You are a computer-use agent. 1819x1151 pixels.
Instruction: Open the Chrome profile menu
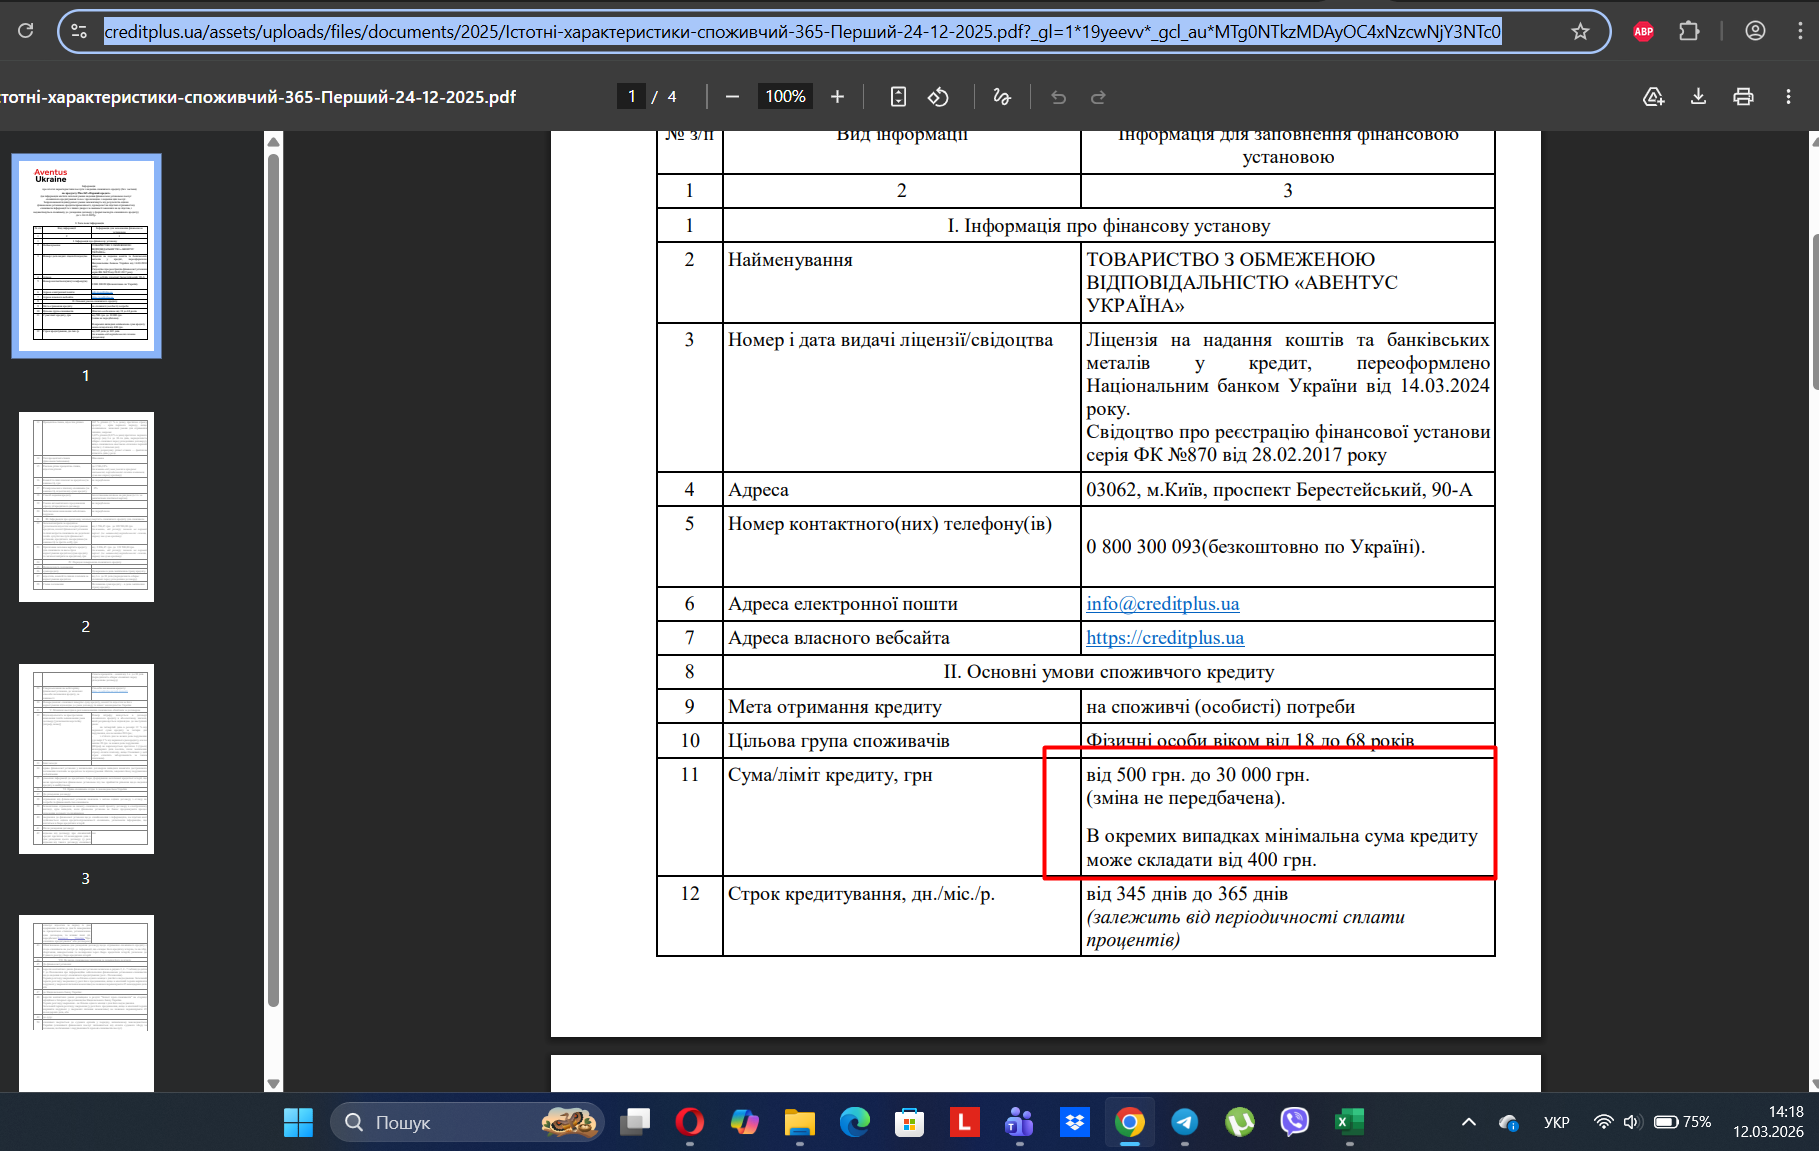(x=1755, y=31)
